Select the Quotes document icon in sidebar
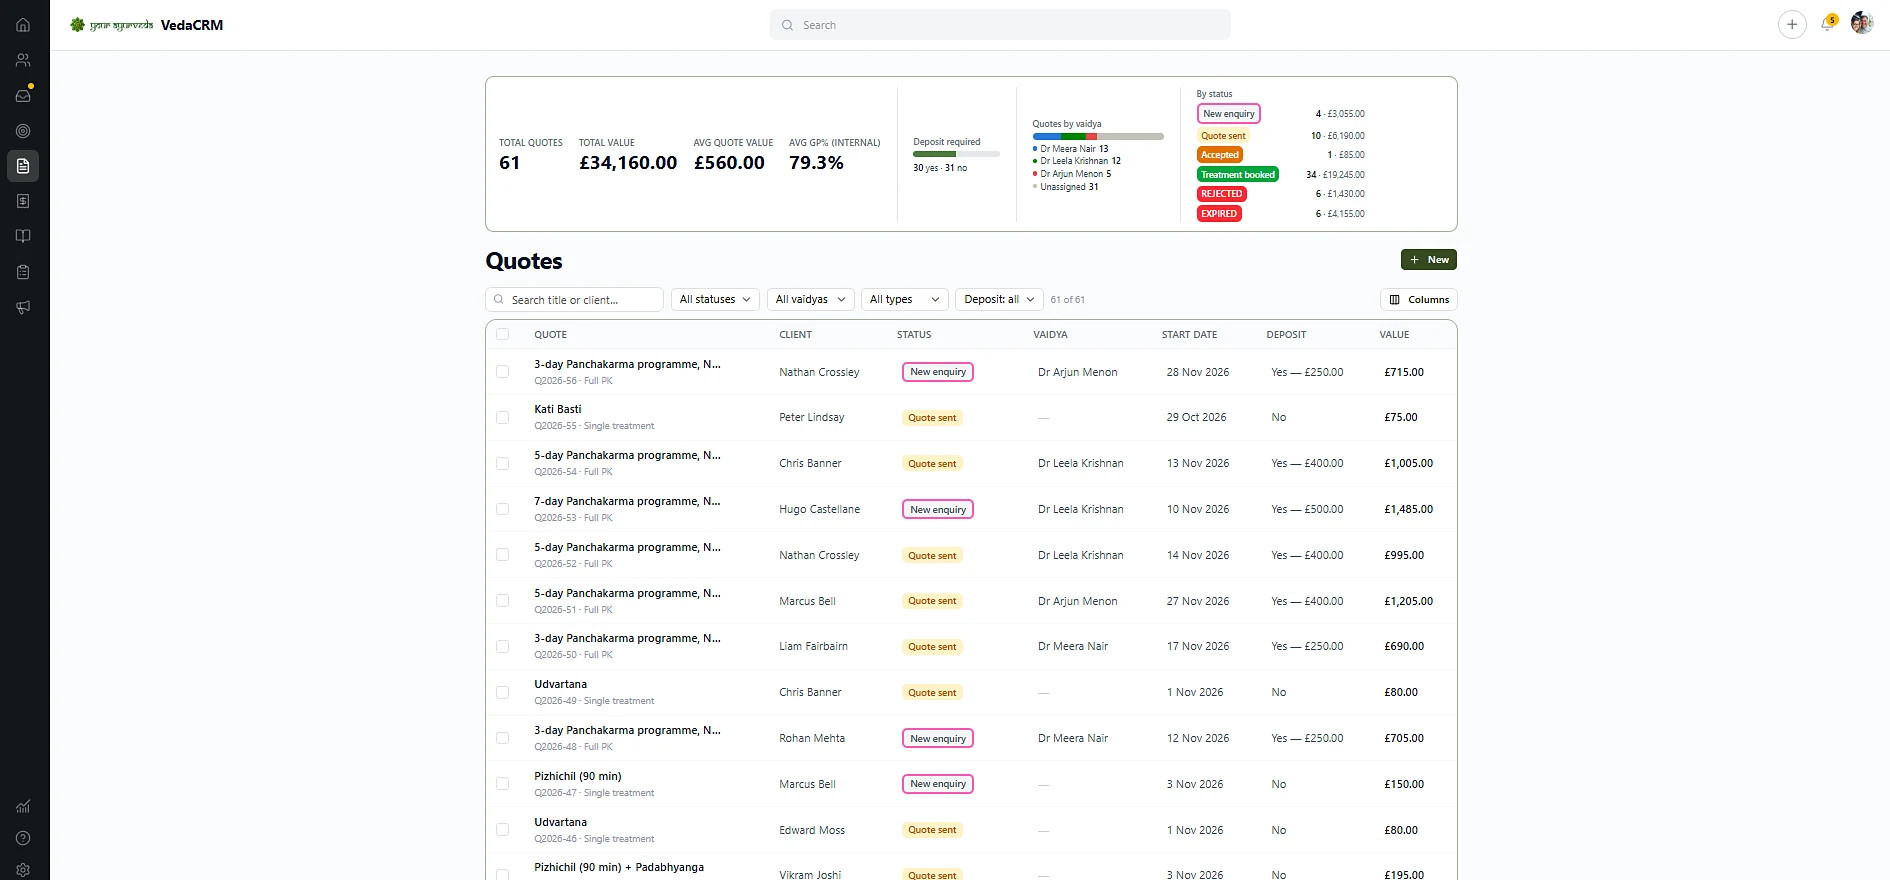1890x880 pixels. [x=23, y=166]
